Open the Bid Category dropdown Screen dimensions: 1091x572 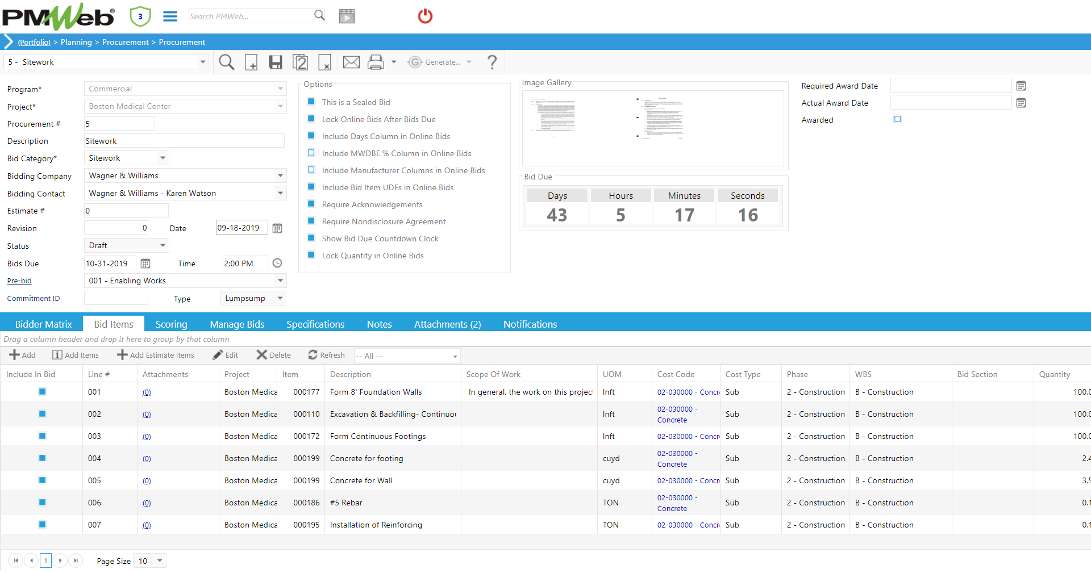click(162, 158)
